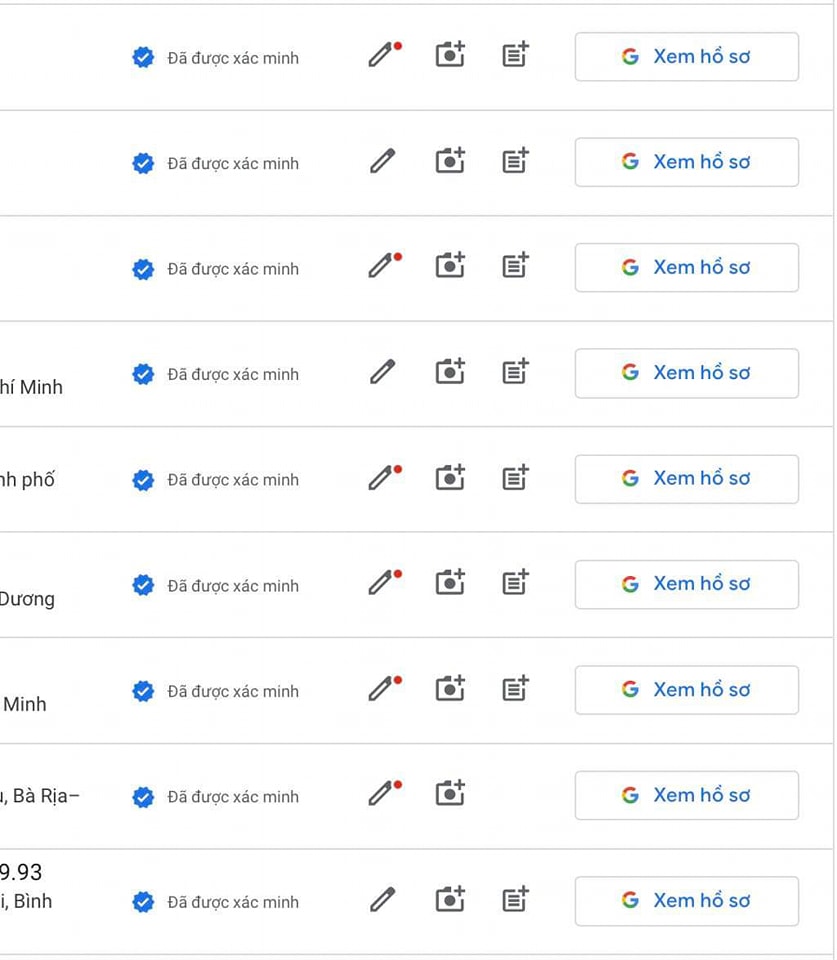Create a post on the "Minh" row
Viewport: 837px width, 960px height.
pyautogui.click(x=514, y=688)
